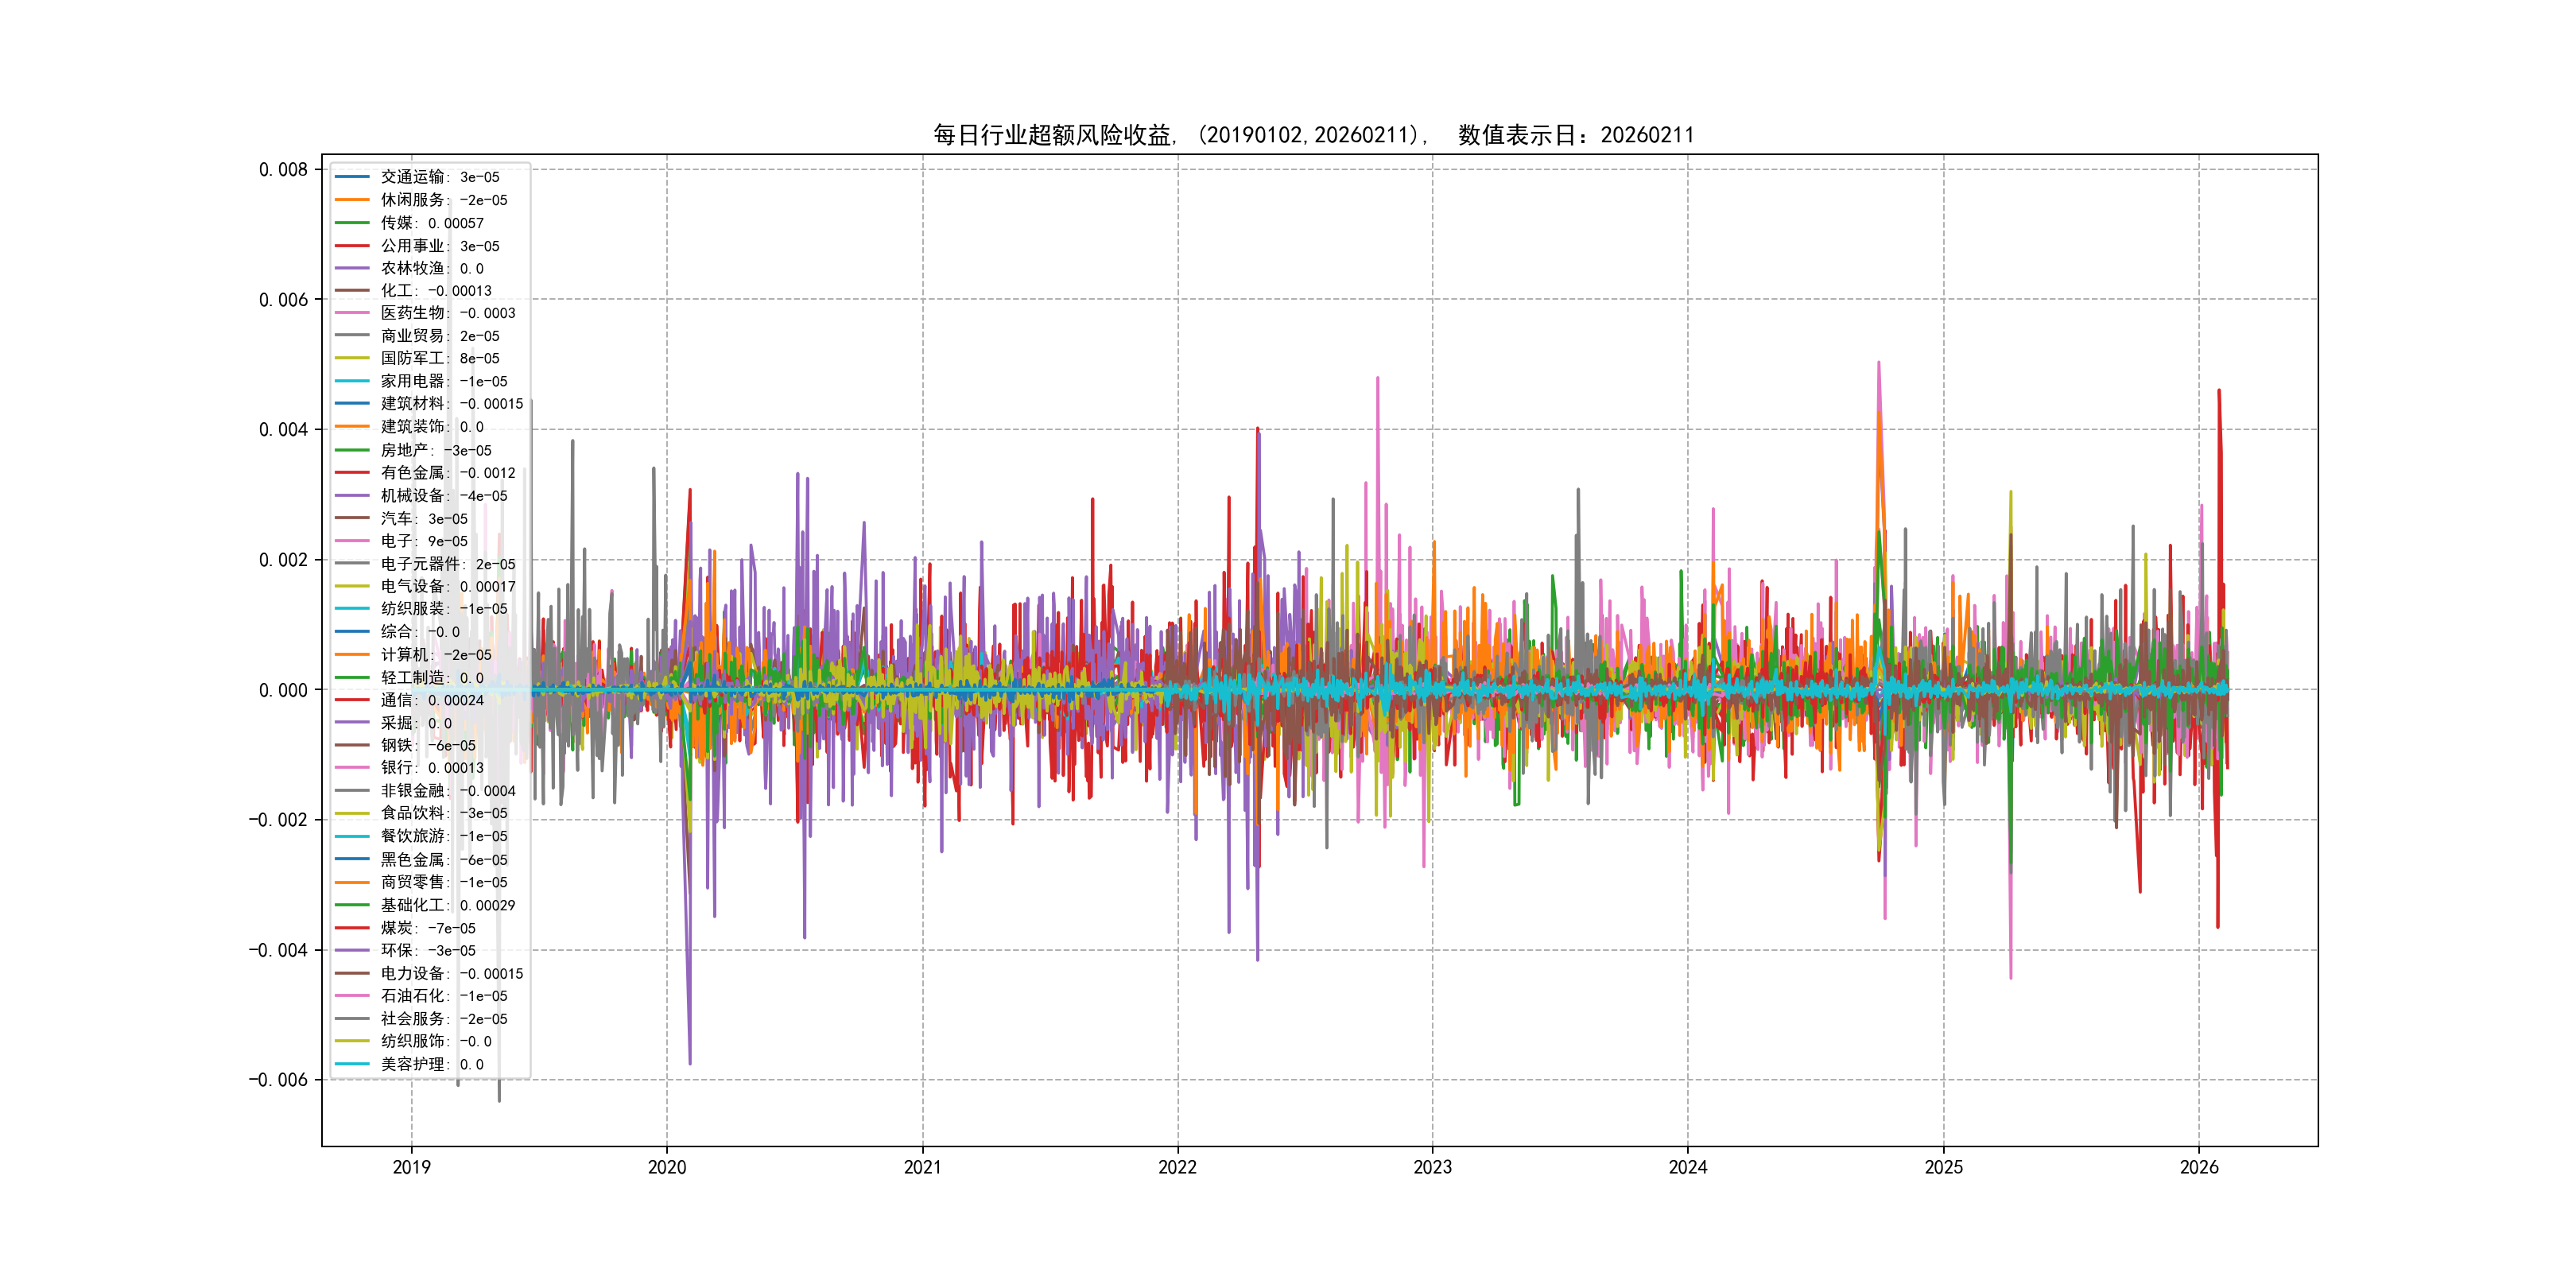Click the 电子元器件 legend label
This screenshot has height=1288, width=2576.
420,564
